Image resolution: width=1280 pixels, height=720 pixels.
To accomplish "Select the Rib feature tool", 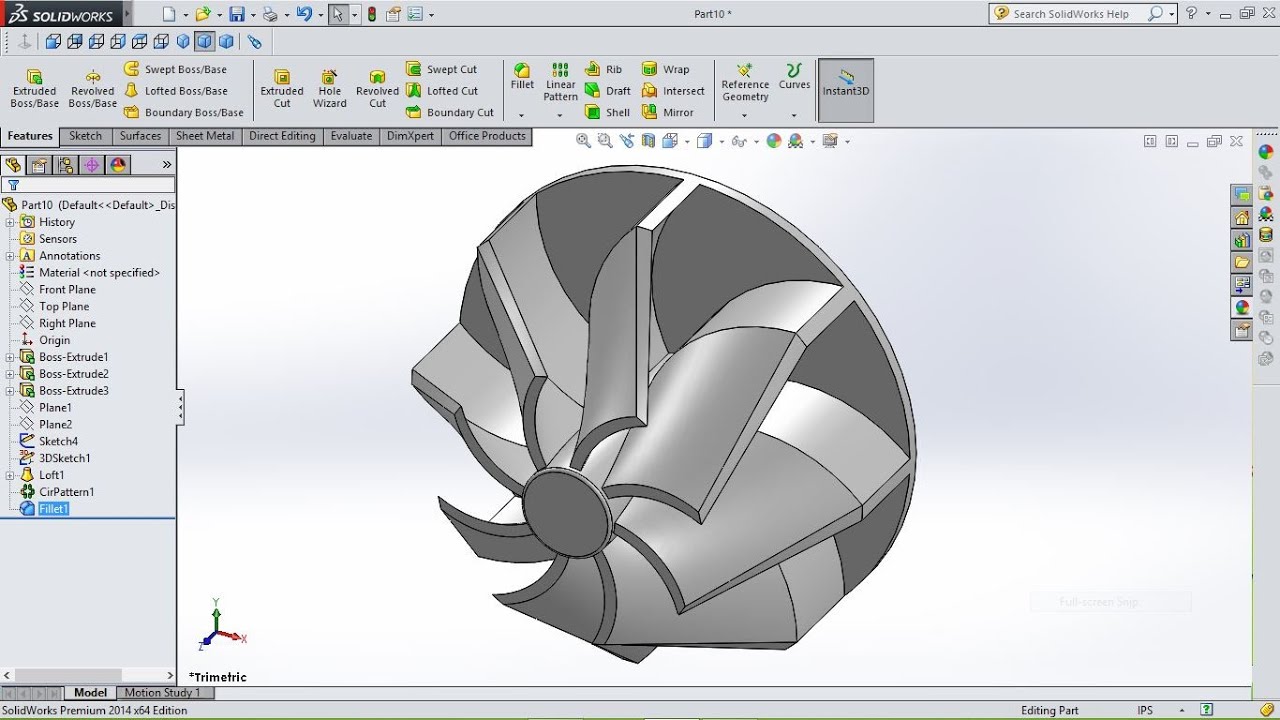I will (604, 69).
